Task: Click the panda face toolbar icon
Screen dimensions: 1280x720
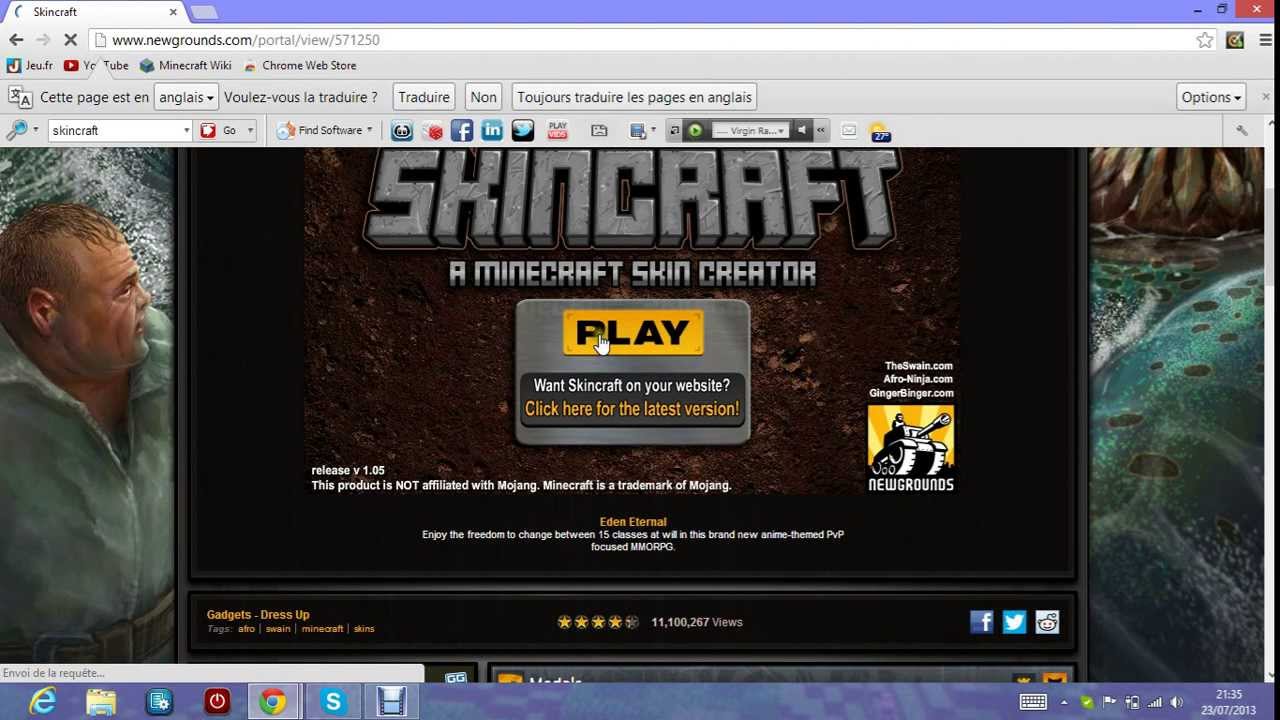Action: (x=401, y=130)
